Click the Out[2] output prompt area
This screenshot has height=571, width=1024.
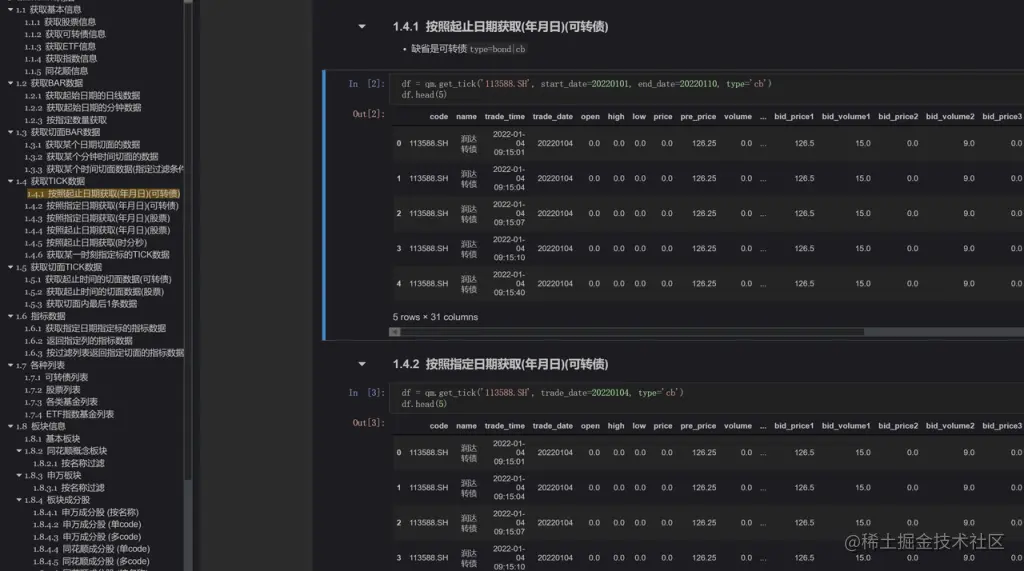(368, 114)
